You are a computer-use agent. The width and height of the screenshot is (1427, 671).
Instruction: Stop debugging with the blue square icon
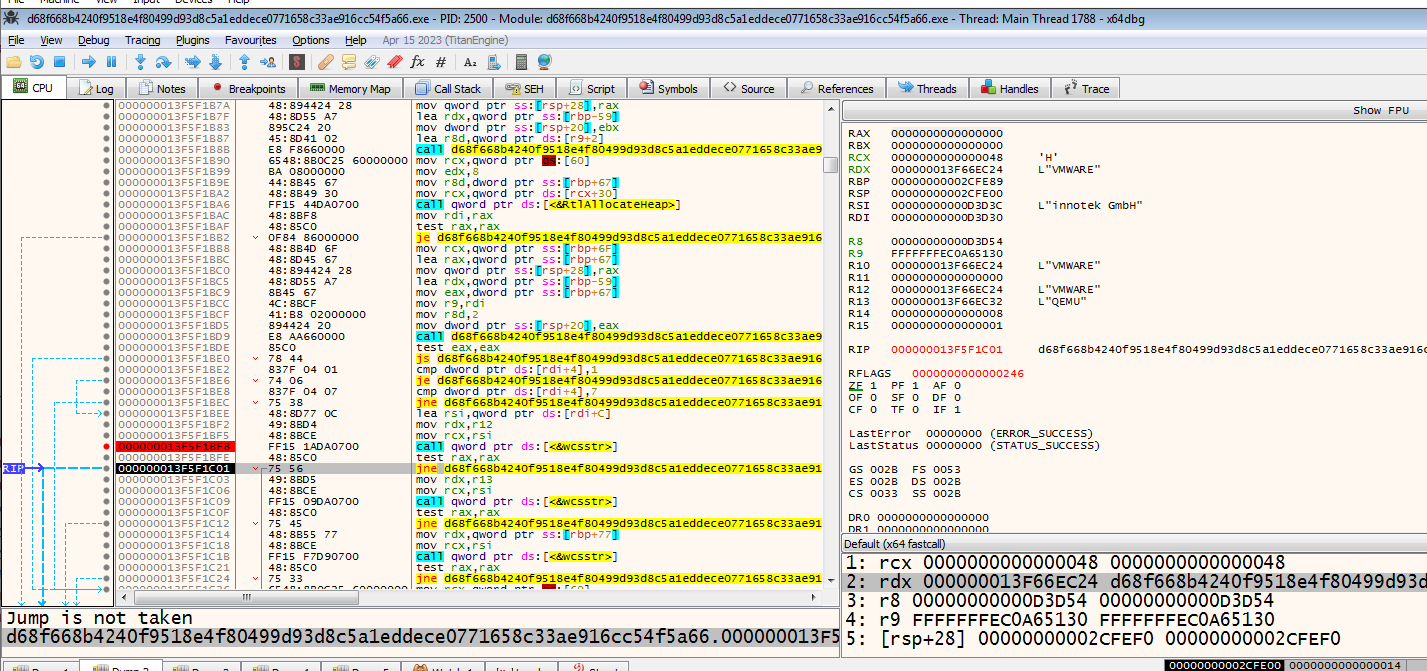point(59,62)
